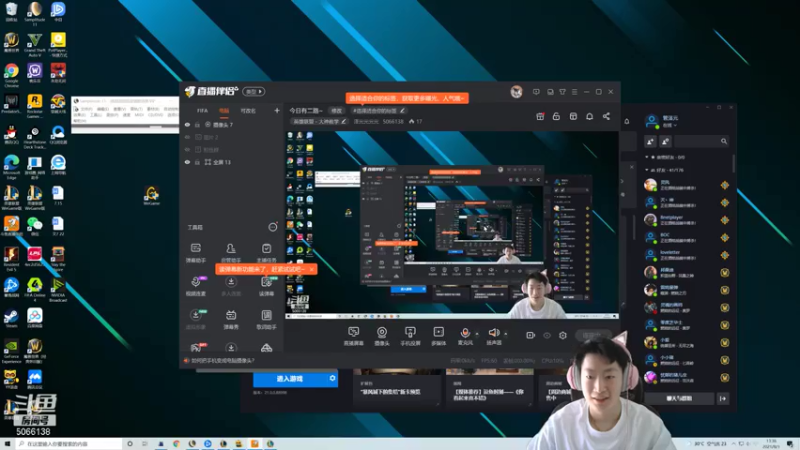Open the mode switch pill next to the logo
800x450 pixels.
[254, 92]
